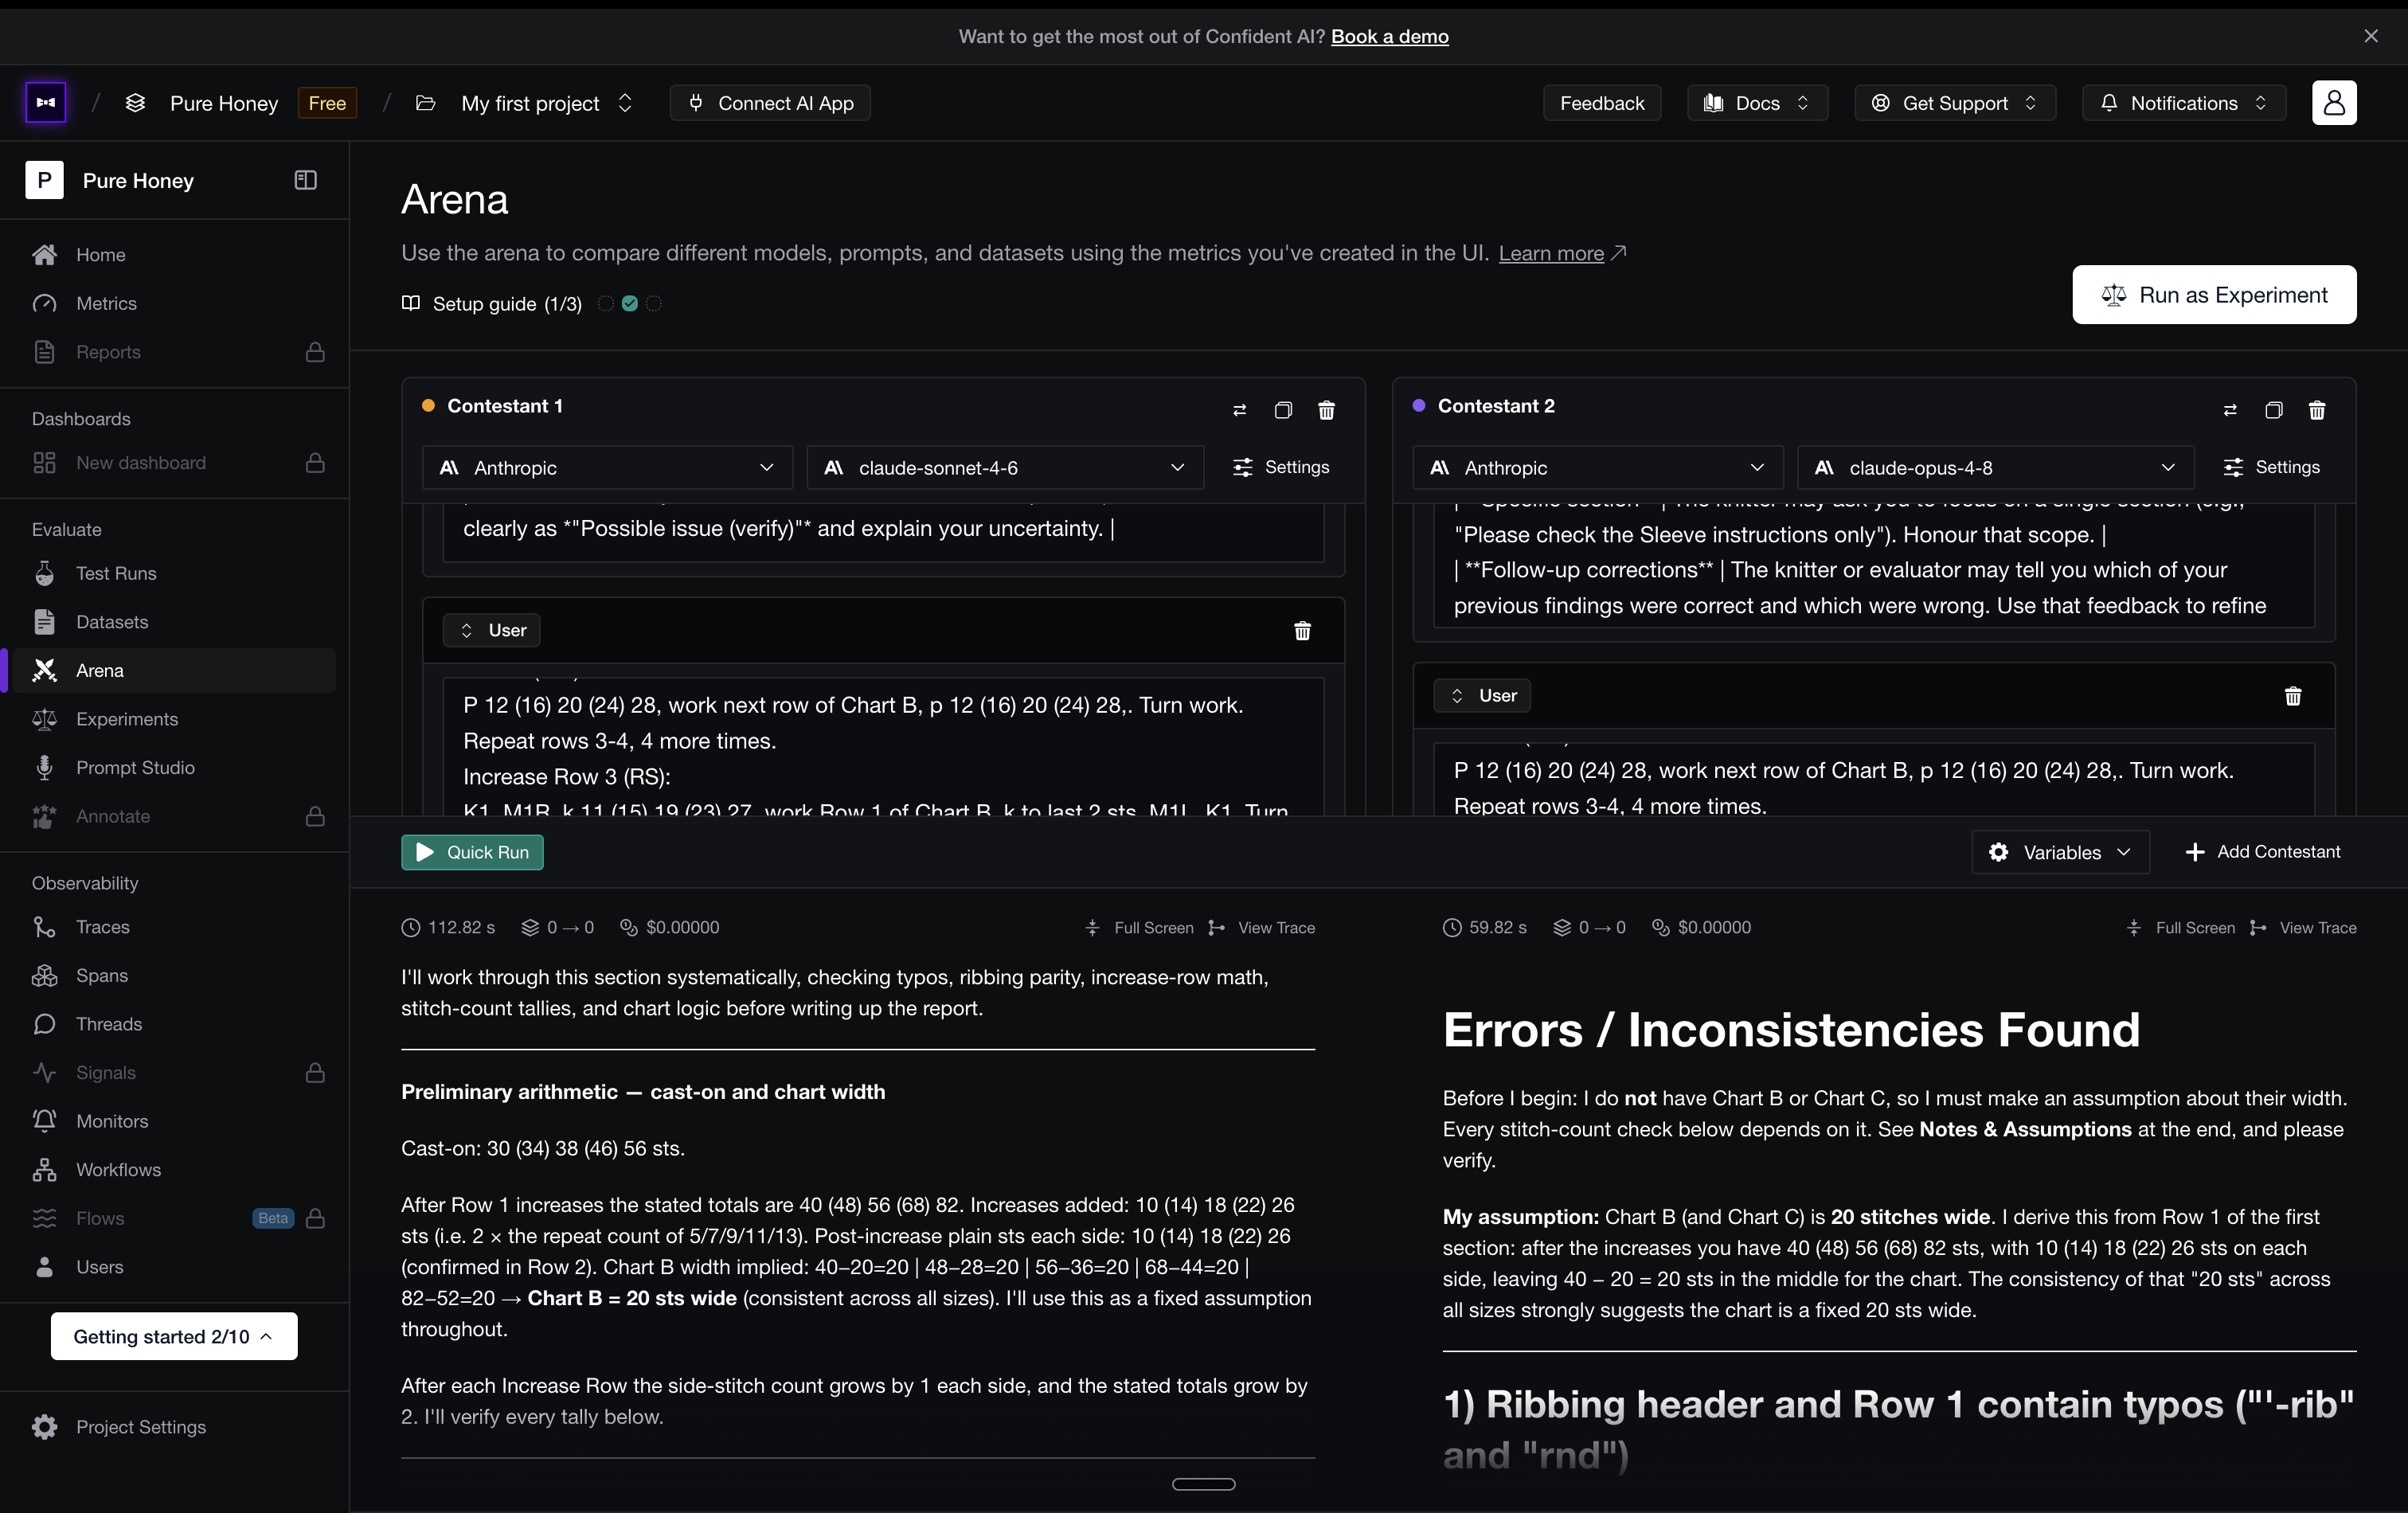
Task: Open Test Runs page
Action: pos(174,573)
